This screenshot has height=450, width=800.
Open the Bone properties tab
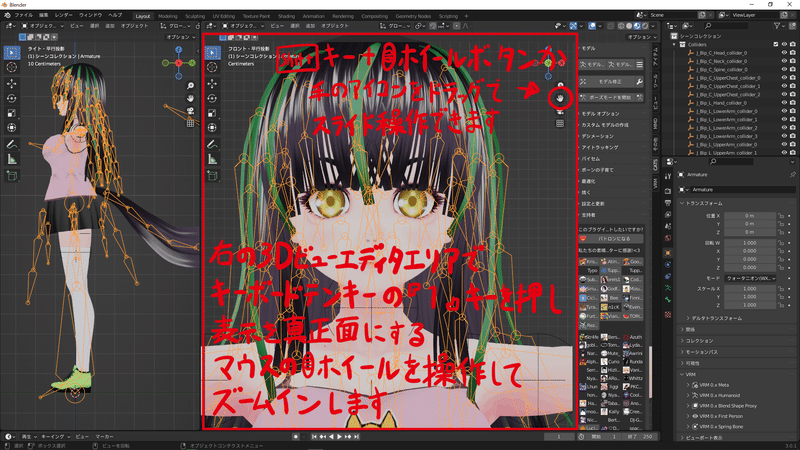point(668,300)
